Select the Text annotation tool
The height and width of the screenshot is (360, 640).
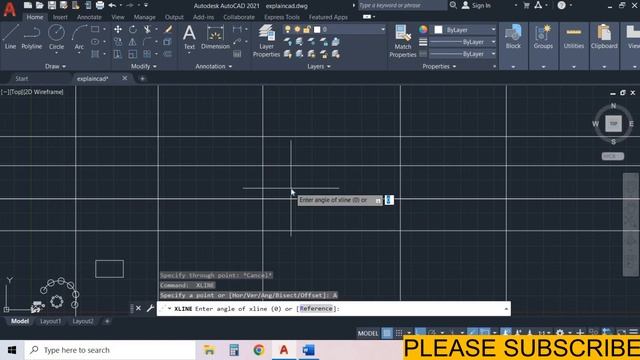click(189, 37)
